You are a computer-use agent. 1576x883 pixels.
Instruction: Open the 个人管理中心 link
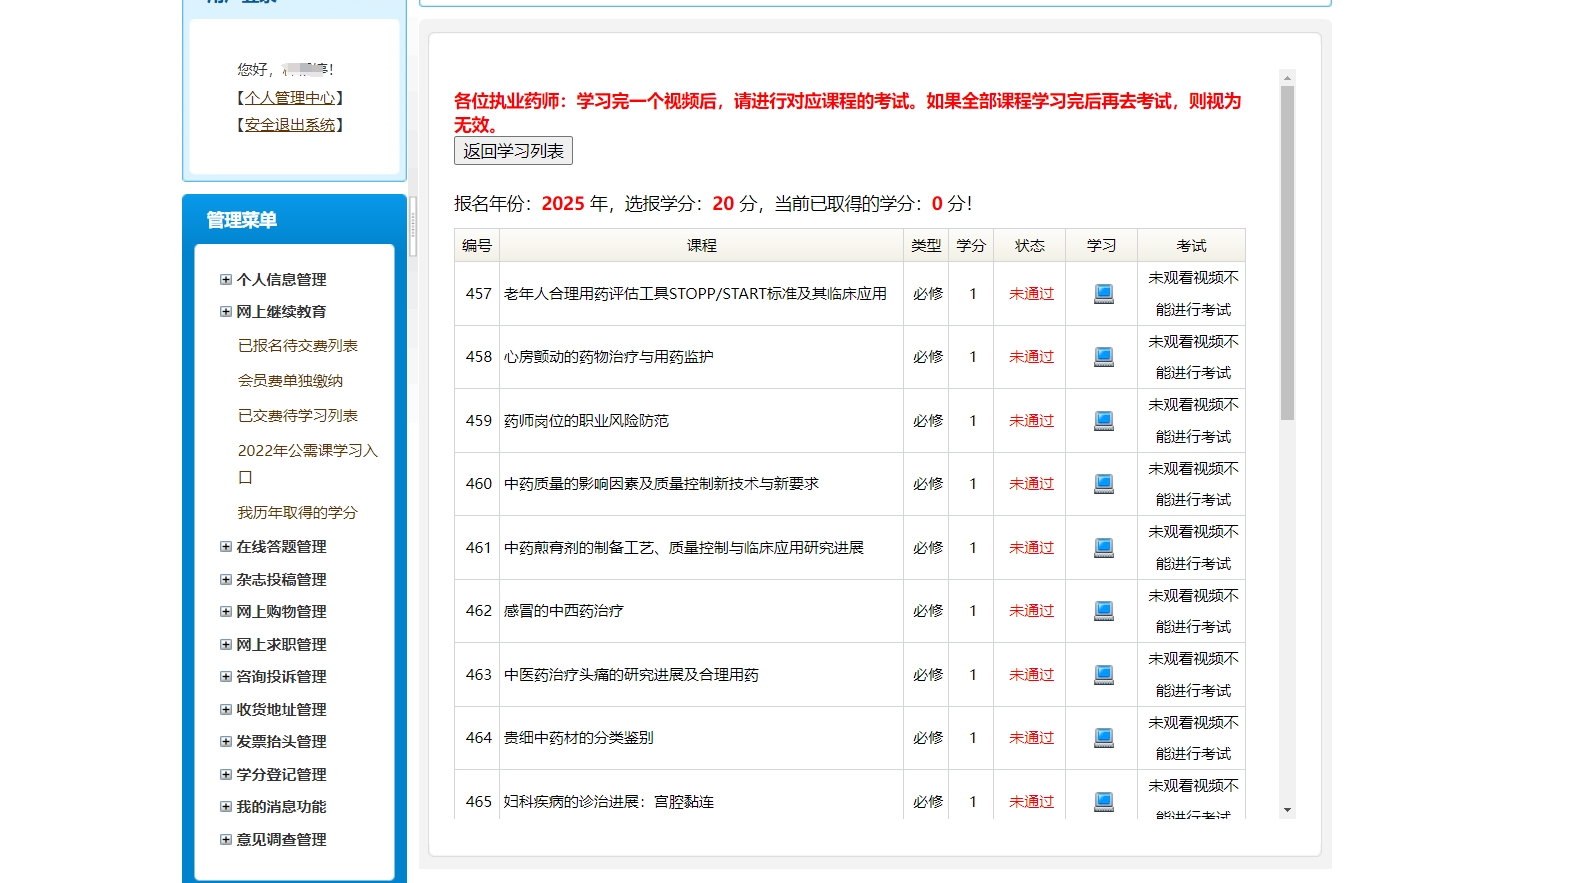tap(290, 98)
